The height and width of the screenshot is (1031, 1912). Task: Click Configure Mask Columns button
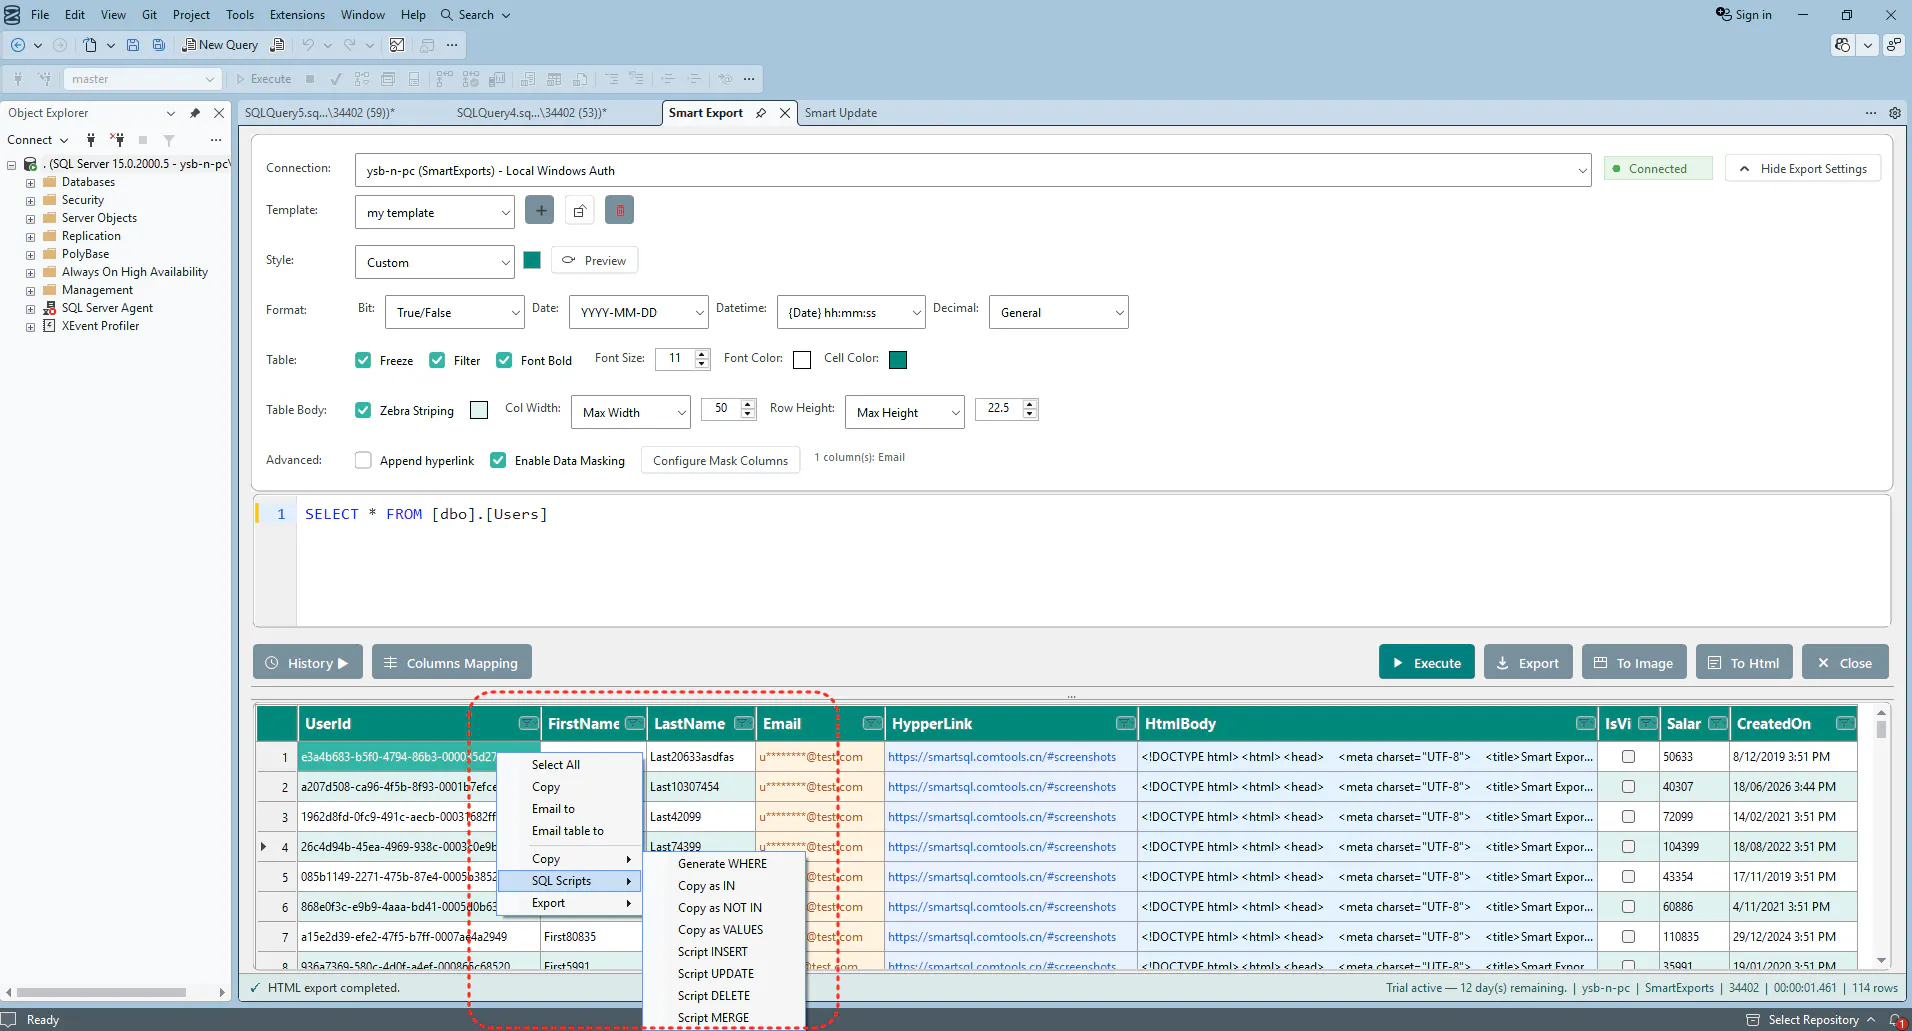(720, 460)
